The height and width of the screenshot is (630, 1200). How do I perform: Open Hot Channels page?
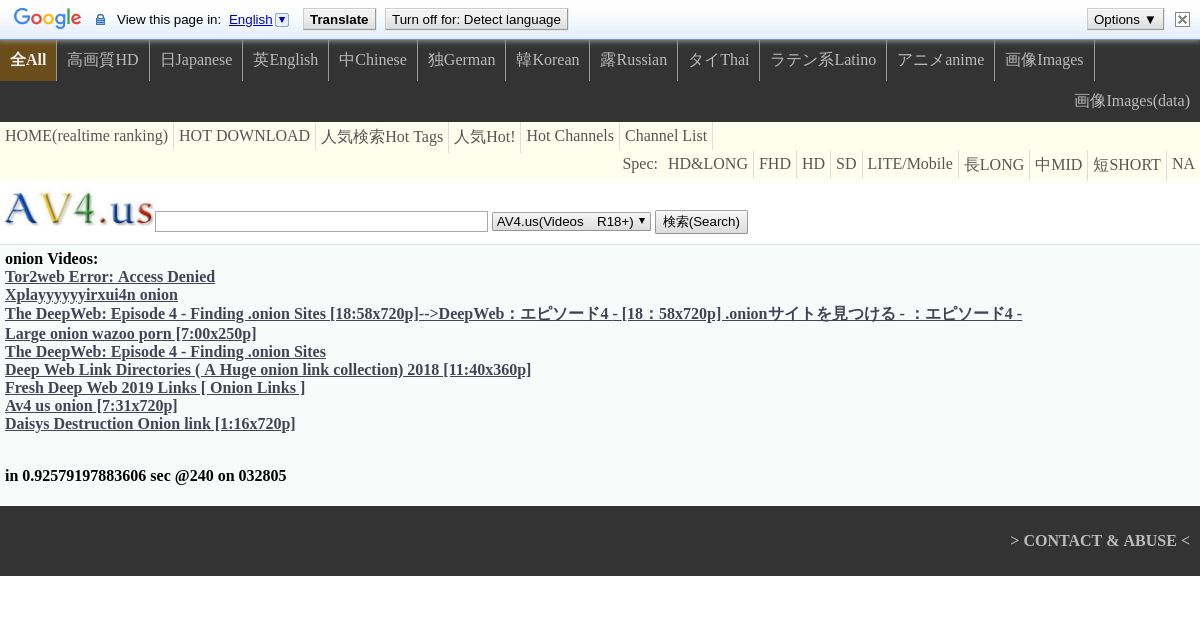point(570,136)
